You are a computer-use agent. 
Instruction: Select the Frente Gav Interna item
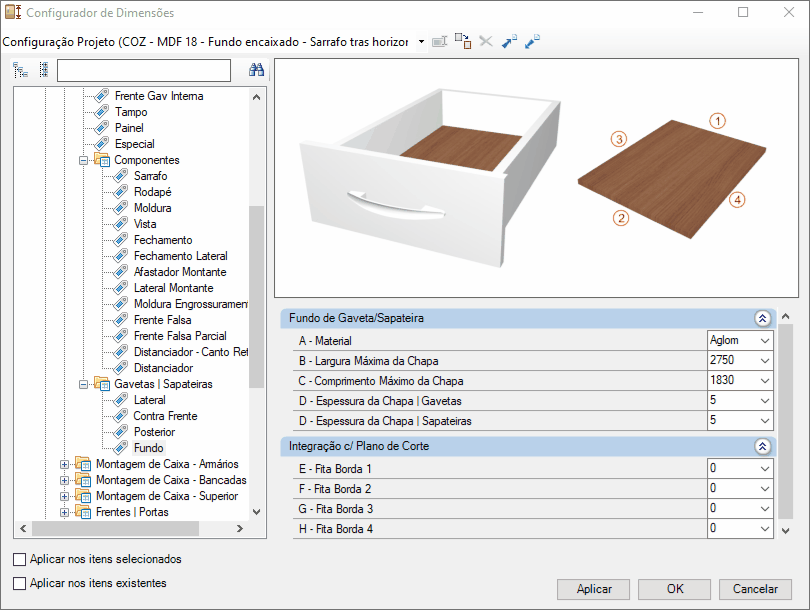coord(159,96)
